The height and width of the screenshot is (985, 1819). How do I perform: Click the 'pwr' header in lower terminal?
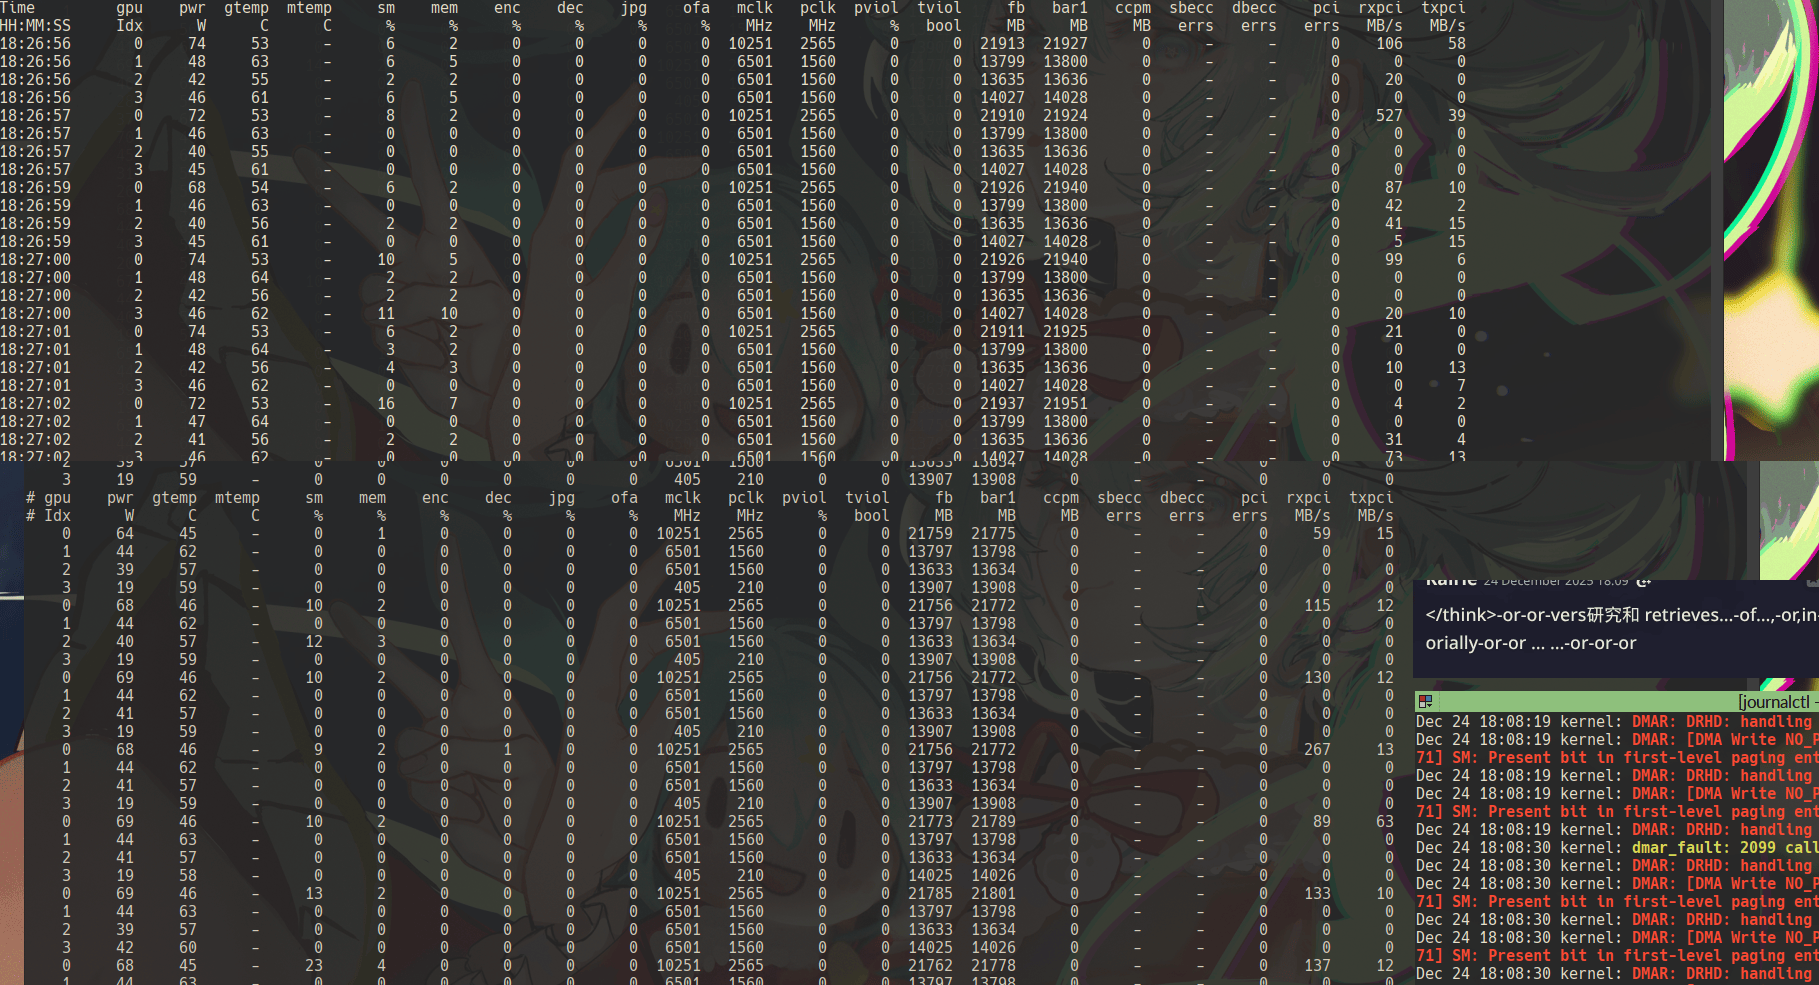coord(120,498)
